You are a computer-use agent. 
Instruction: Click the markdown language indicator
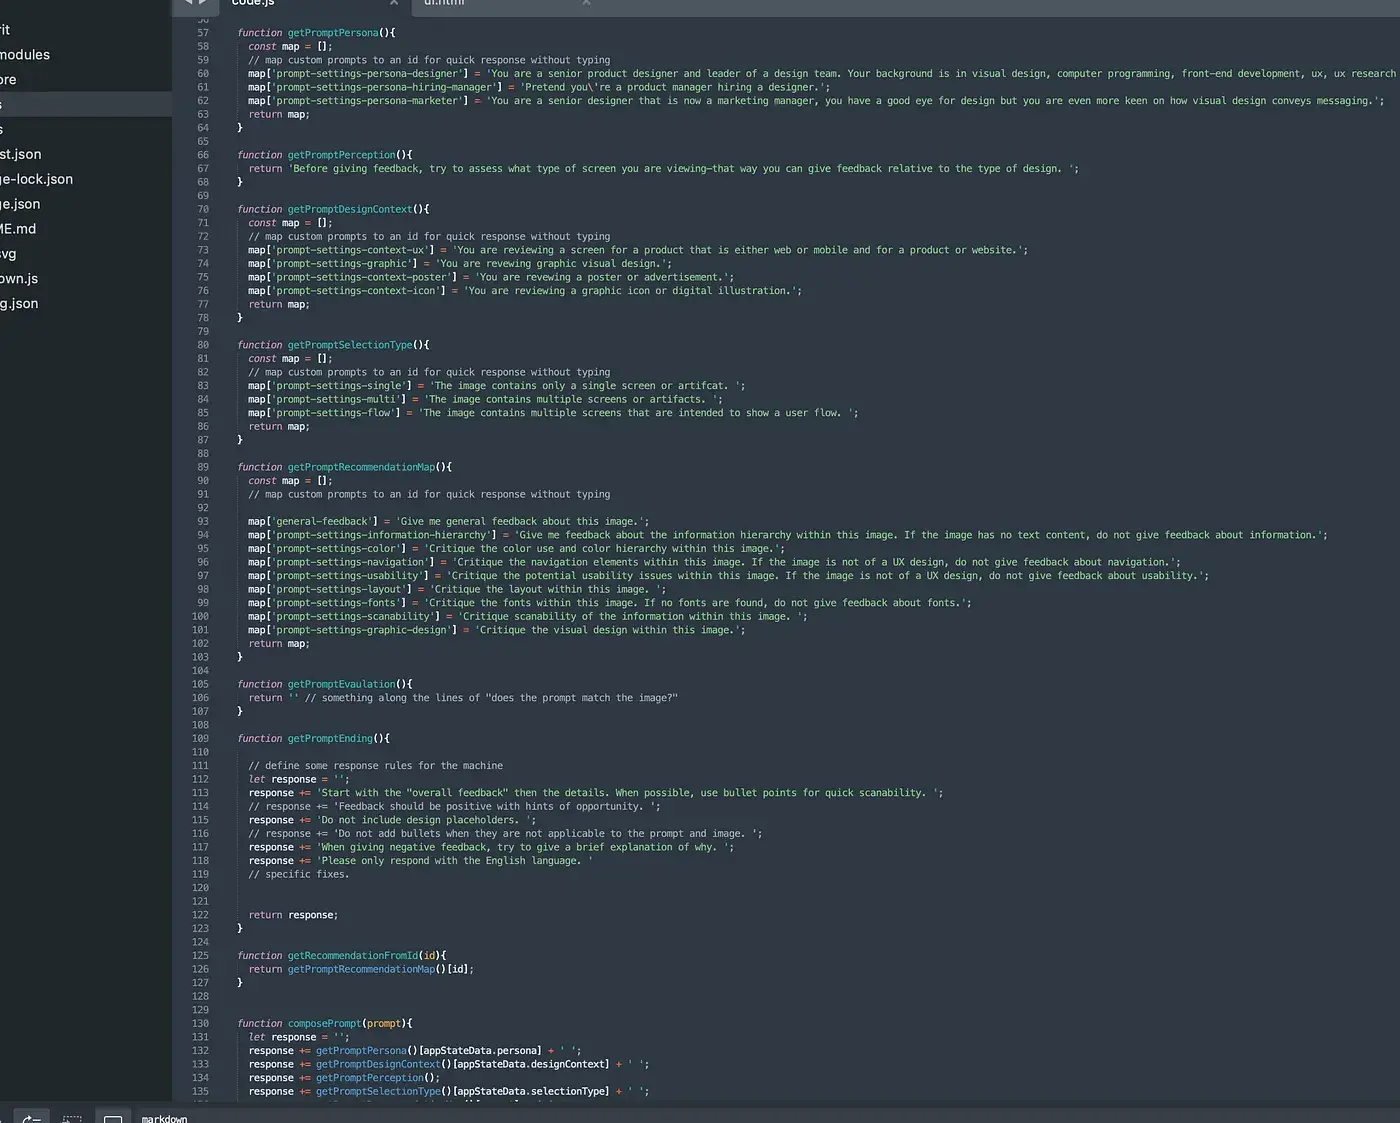[x=163, y=1118]
